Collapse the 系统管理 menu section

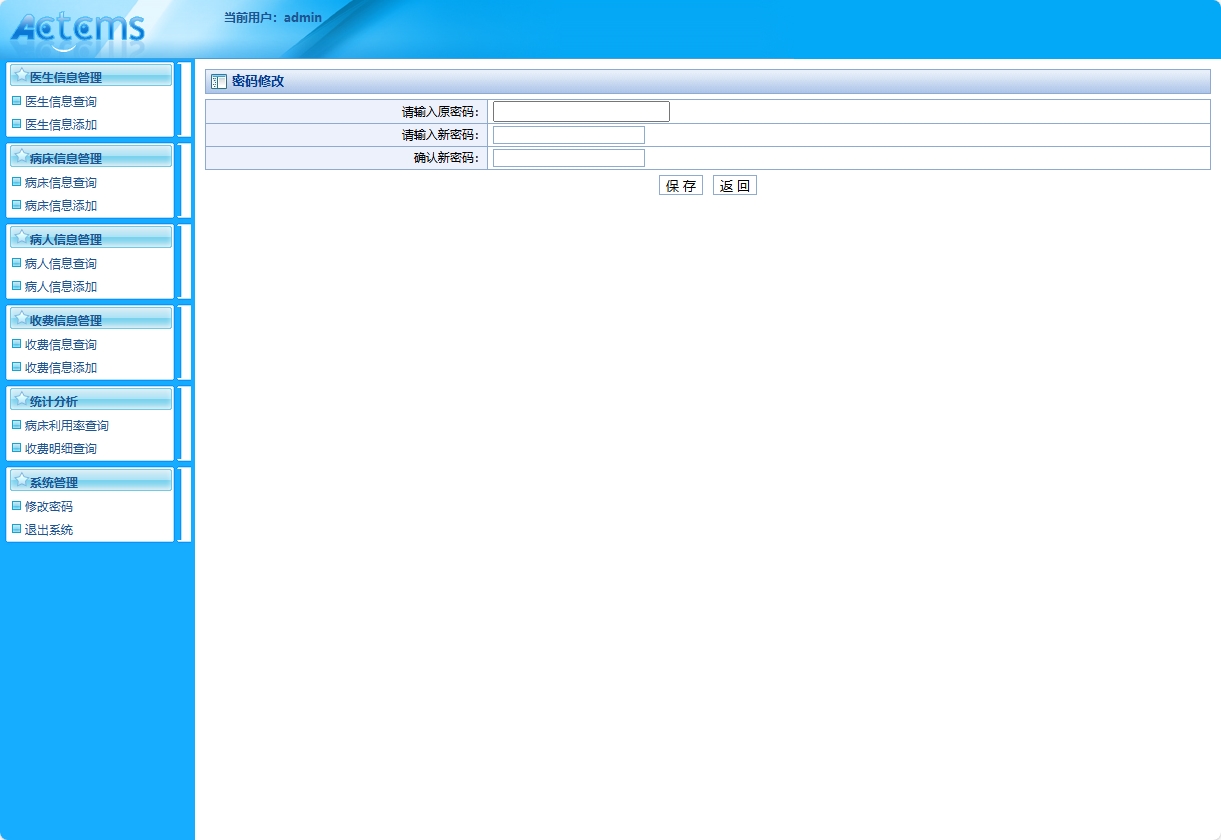pos(91,481)
